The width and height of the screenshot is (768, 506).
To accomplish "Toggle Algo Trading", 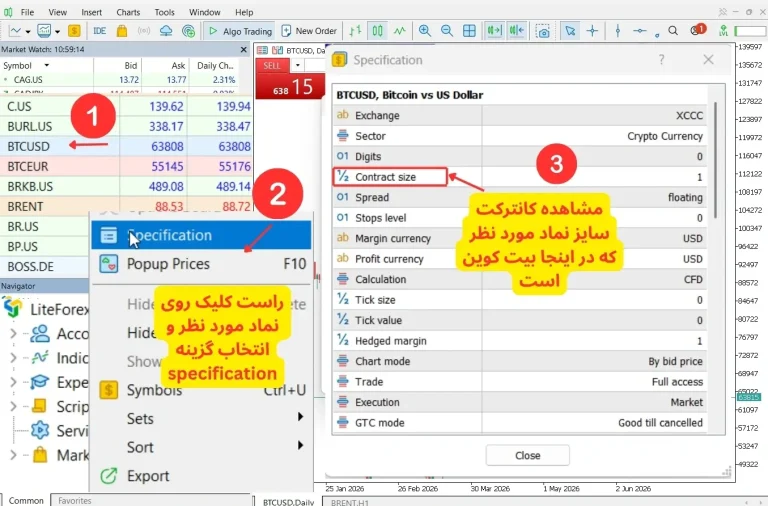I will point(240,31).
